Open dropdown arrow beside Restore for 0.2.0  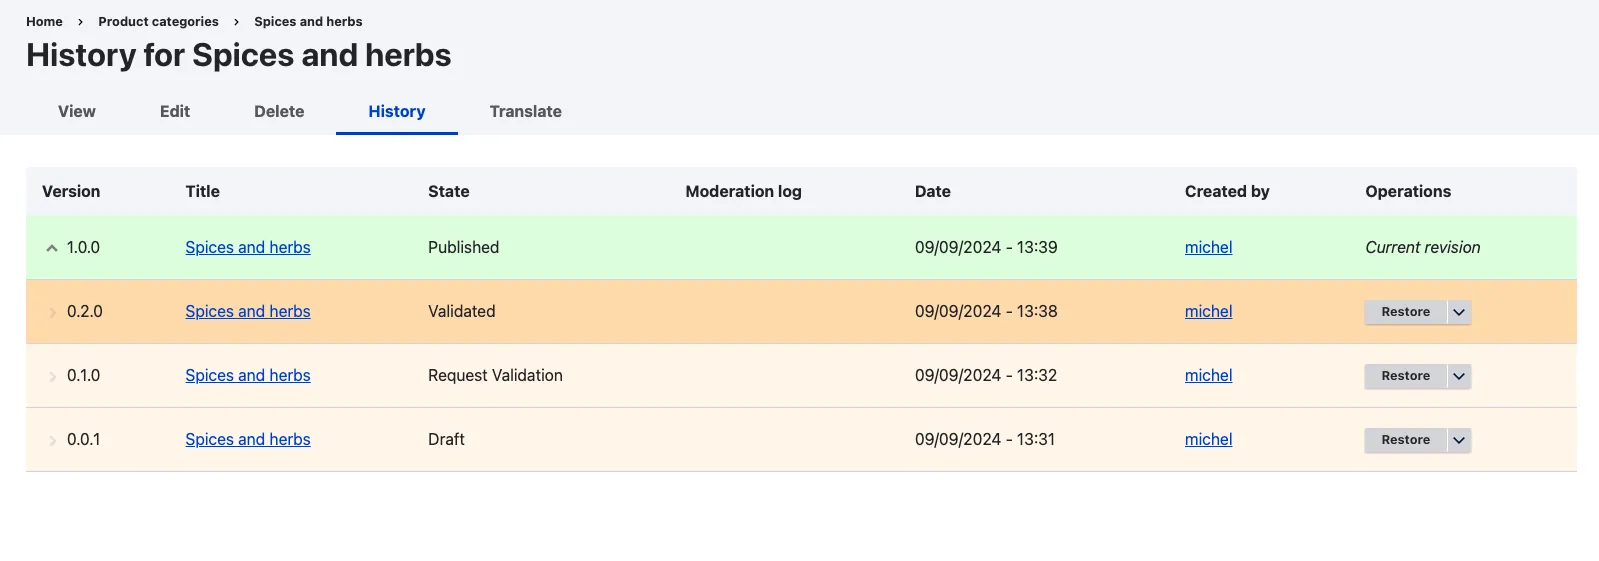pyautogui.click(x=1459, y=312)
